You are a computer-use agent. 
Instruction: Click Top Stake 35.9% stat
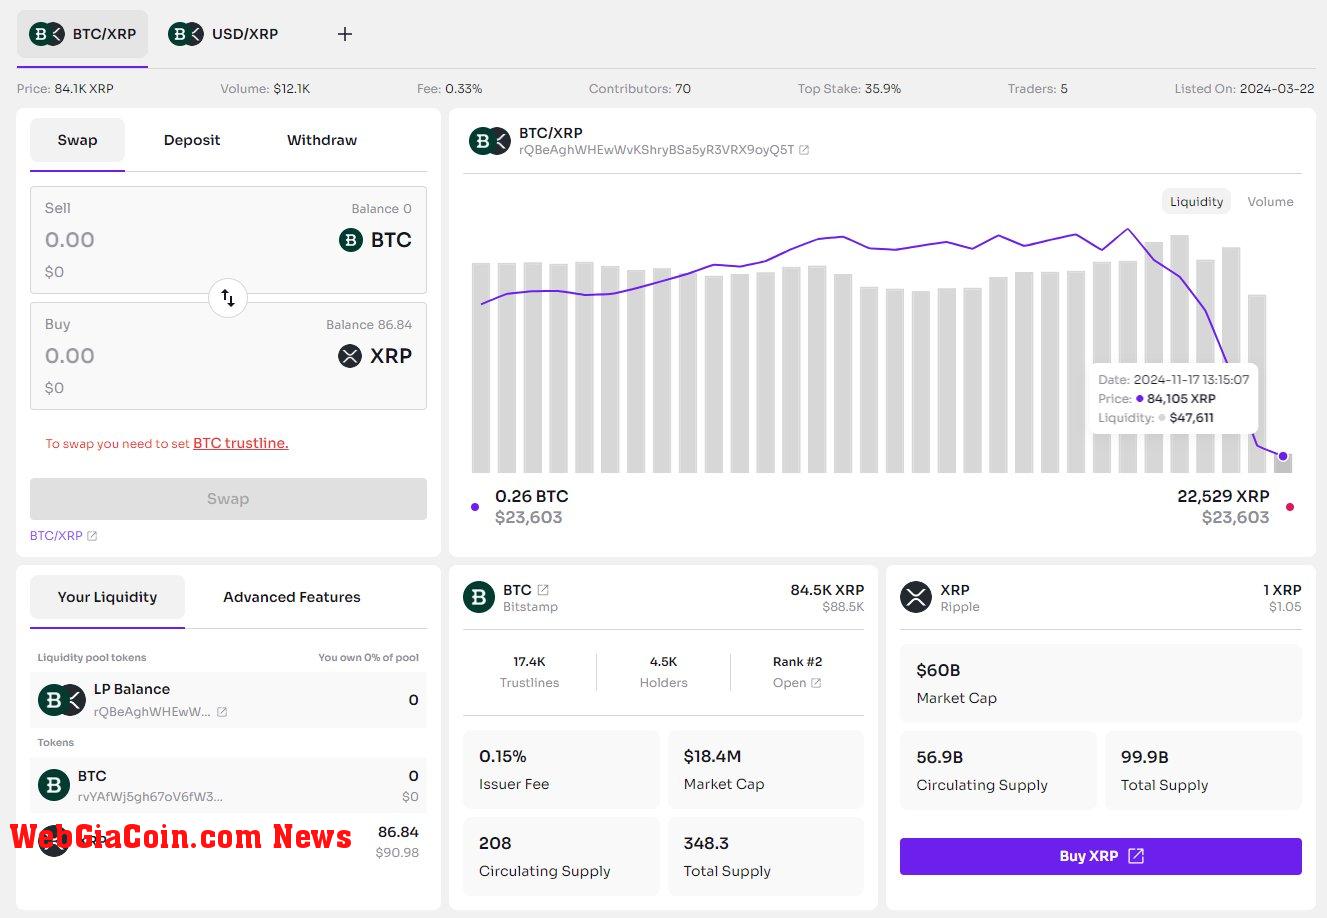(849, 89)
